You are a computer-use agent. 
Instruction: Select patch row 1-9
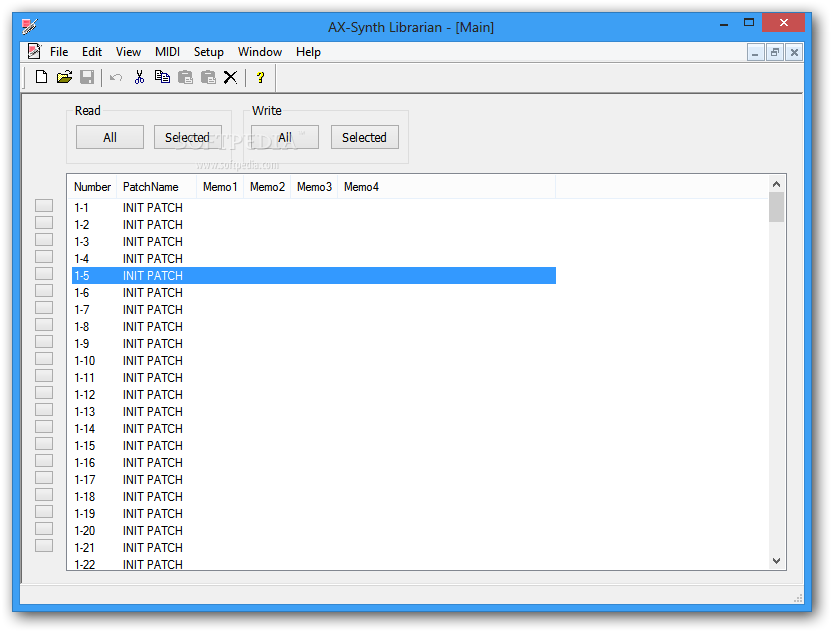(314, 343)
